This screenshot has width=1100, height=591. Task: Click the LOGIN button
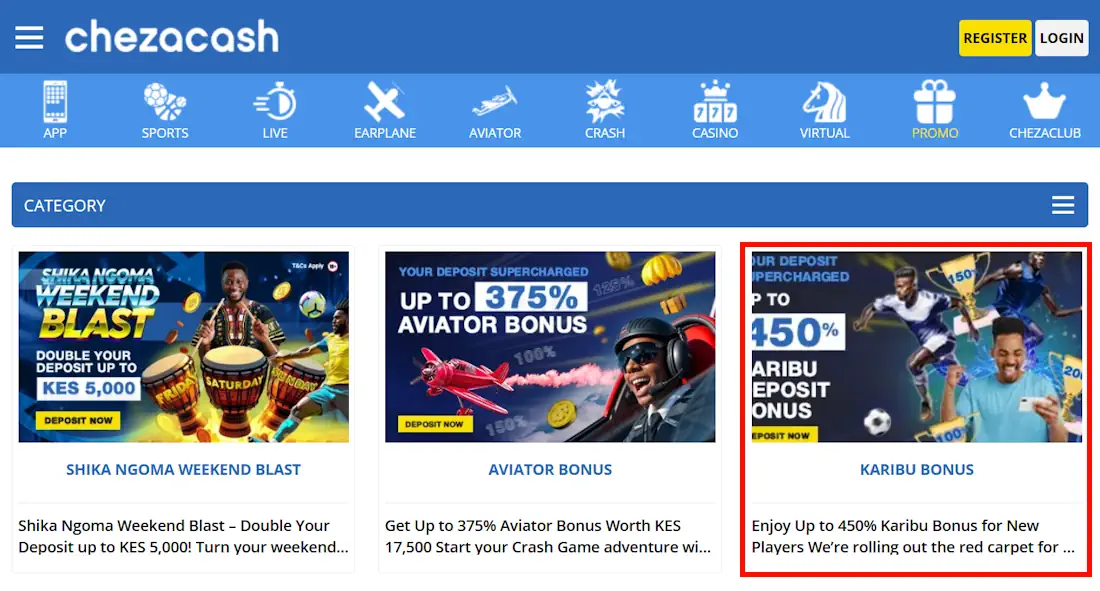[1061, 38]
